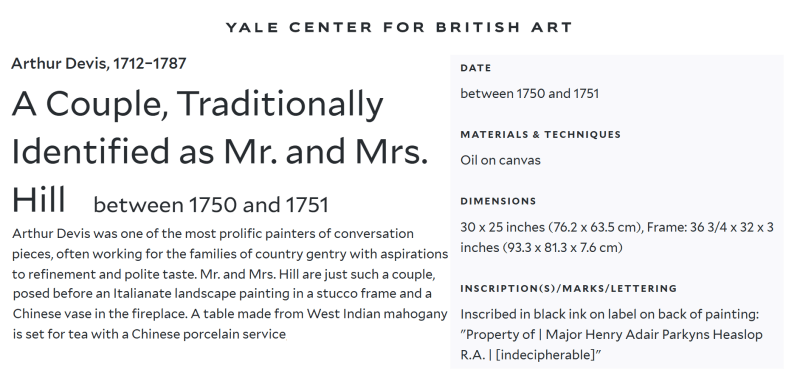Click the DATE heading in the details panel
The width and height of the screenshot is (800, 392).
[476, 68]
